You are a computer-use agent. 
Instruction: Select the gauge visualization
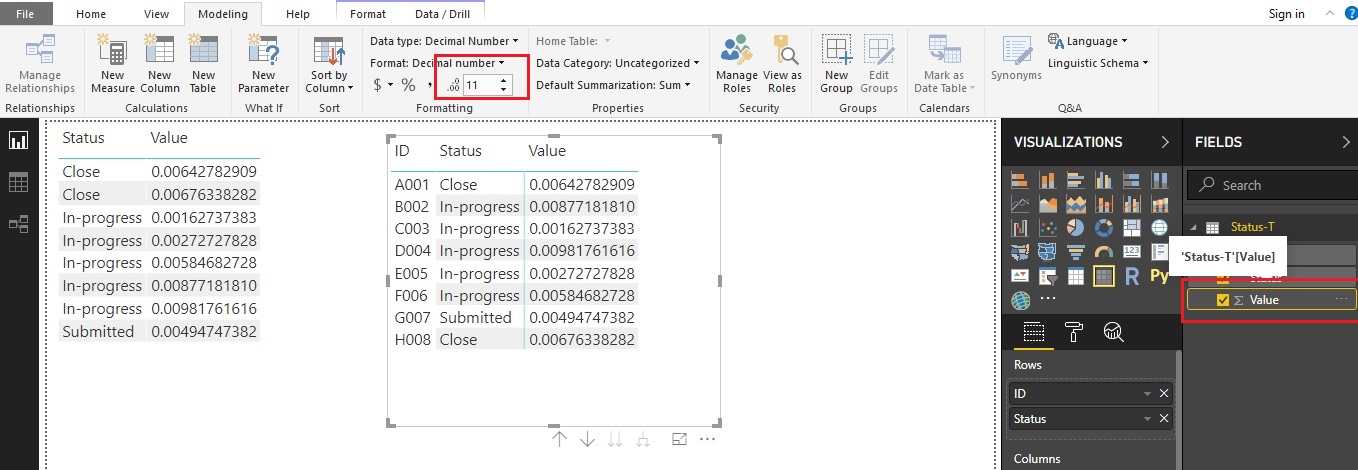pyautogui.click(x=1104, y=251)
